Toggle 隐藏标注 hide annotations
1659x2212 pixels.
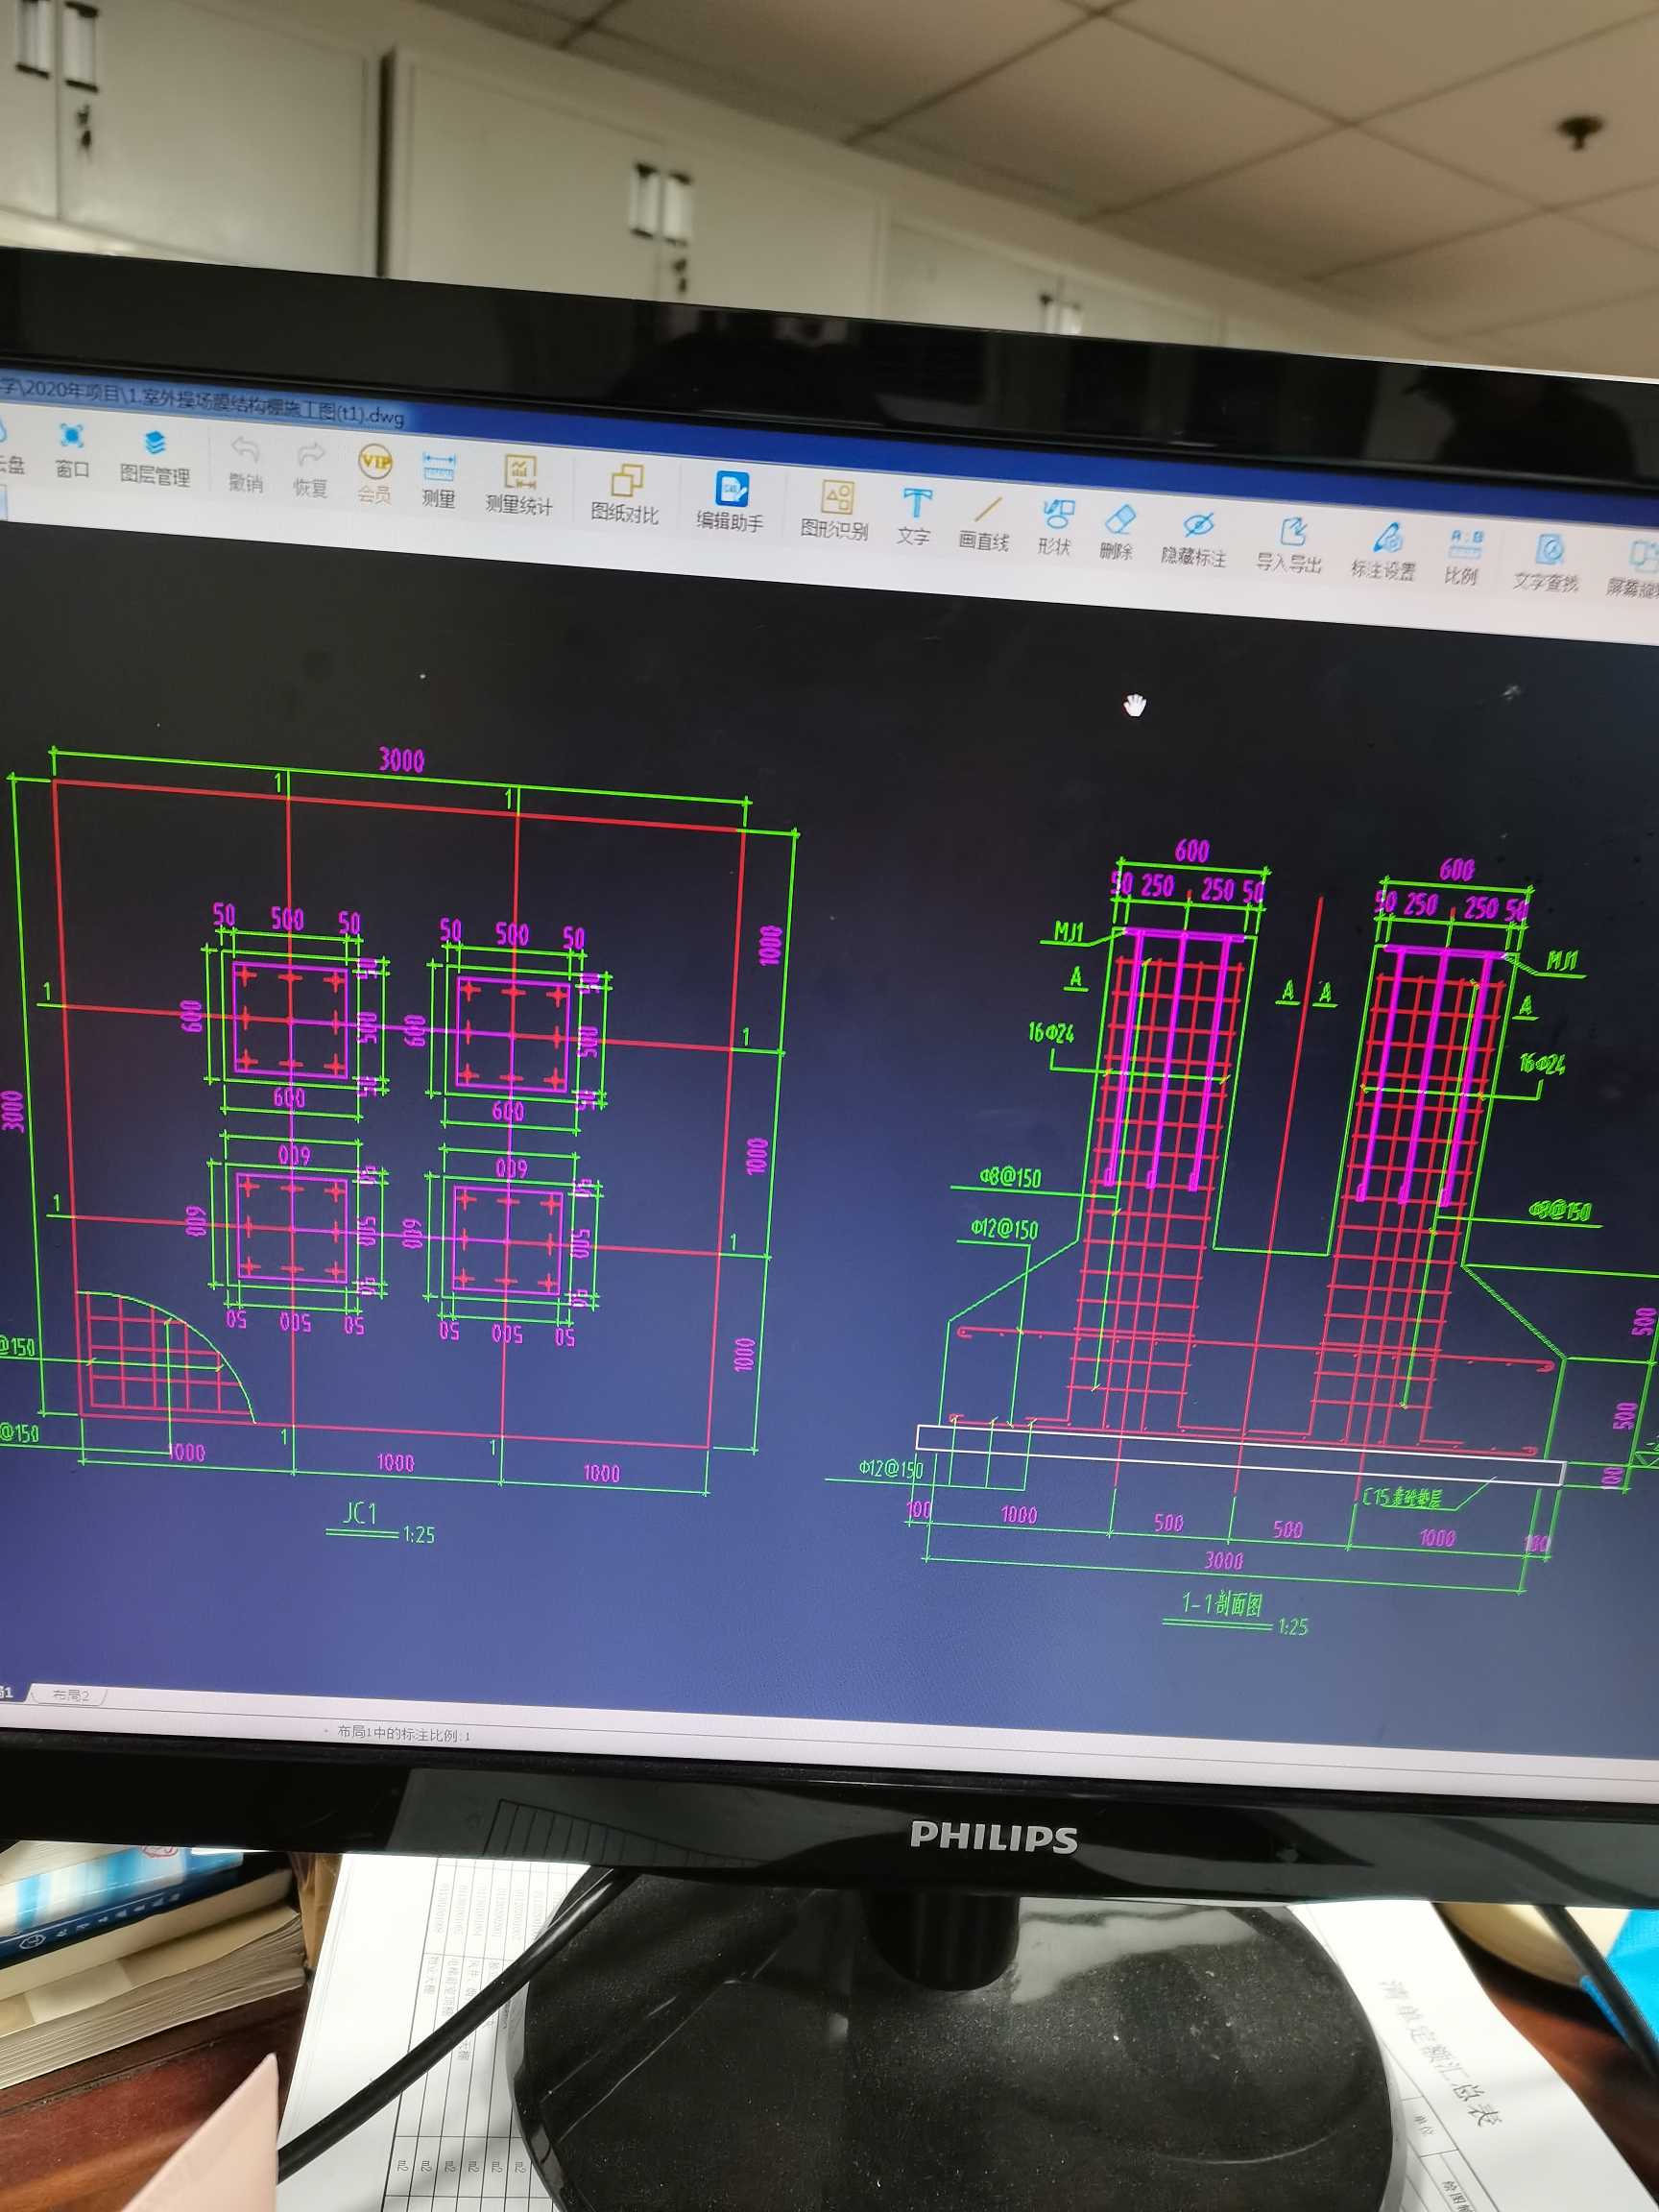click(1194, 538)
